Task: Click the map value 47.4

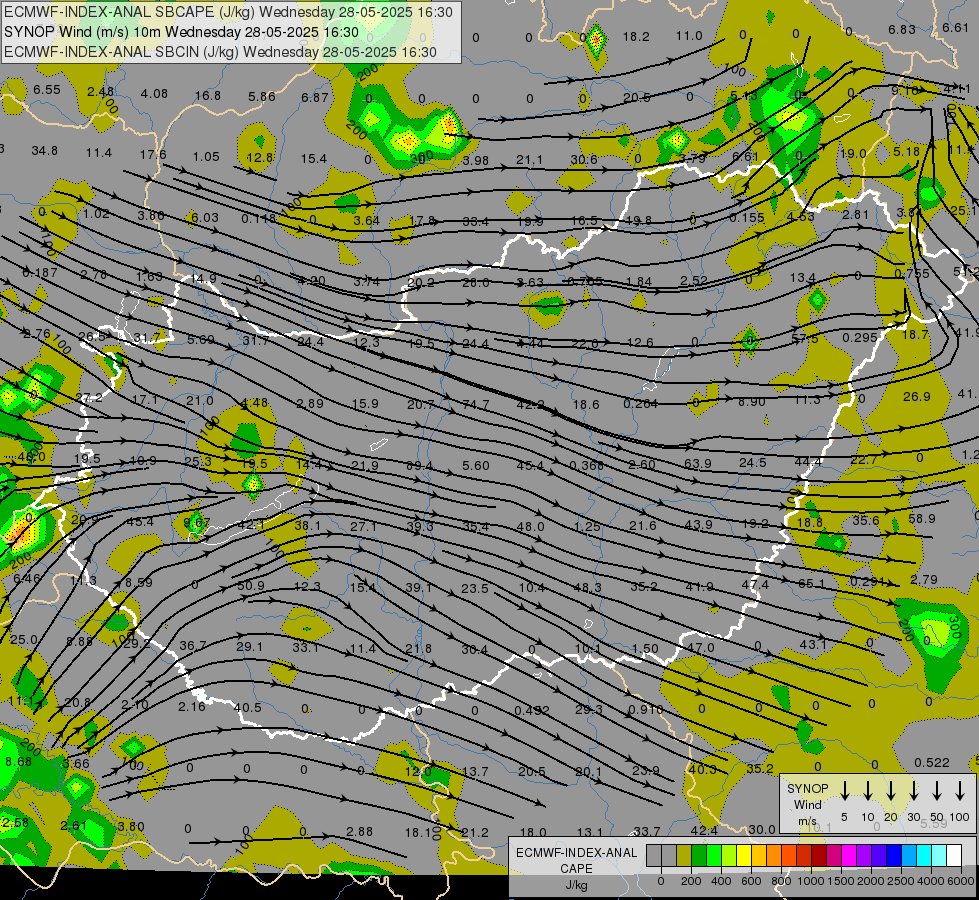Action: click(755, 585)
